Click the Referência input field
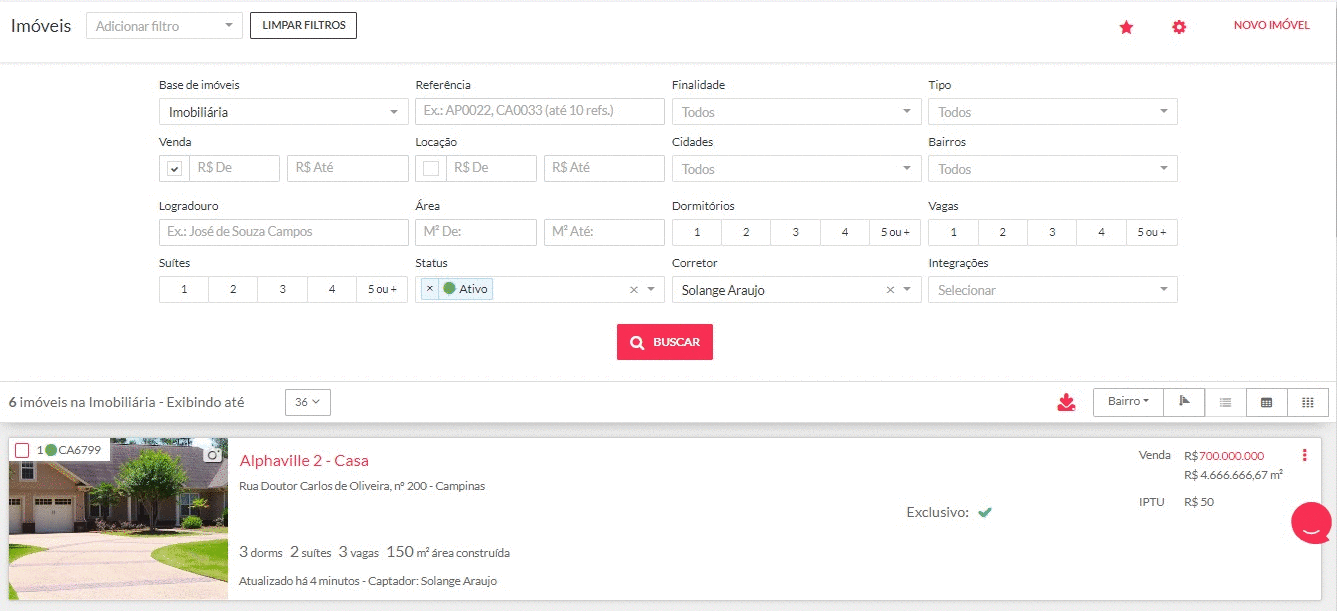1337x611 pixels. (540, 111)
